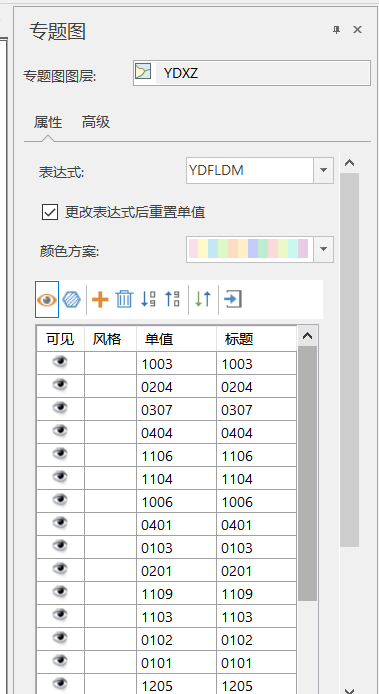Hide the 1109 row via eye
Viewport: 379px width, 694px height.
point(60,593)
